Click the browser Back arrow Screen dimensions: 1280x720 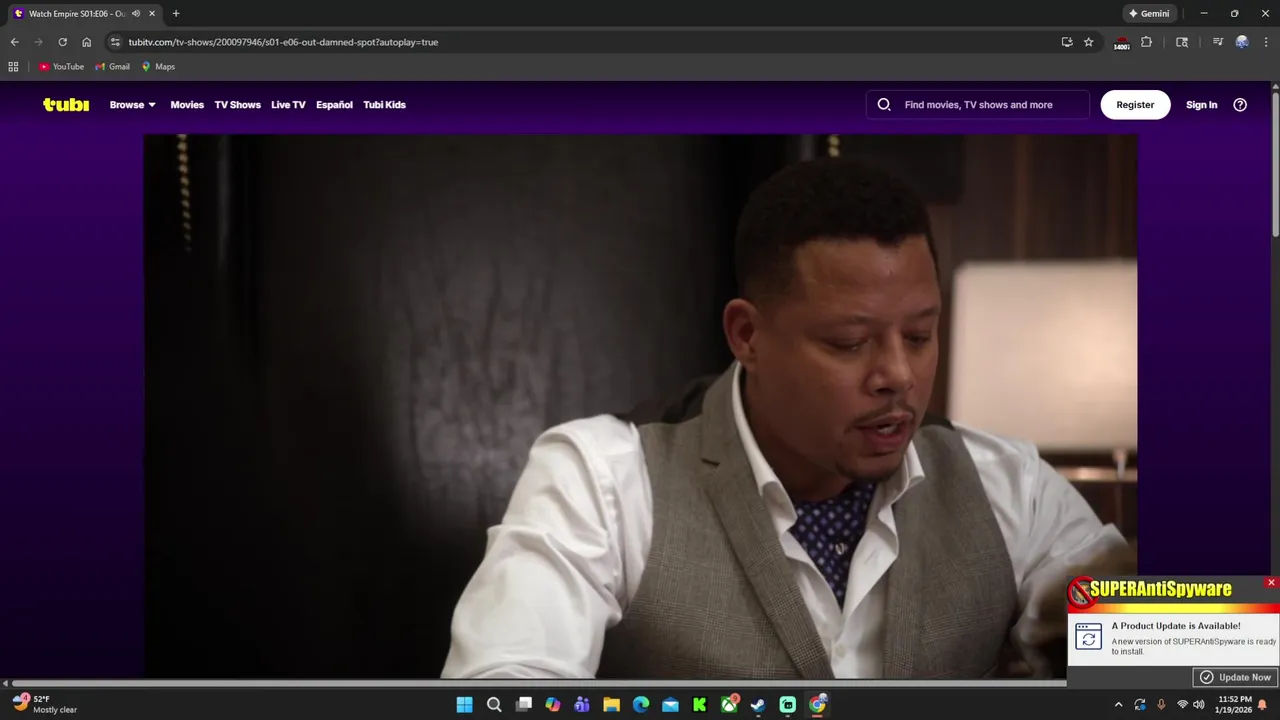[x=14, y=42]
